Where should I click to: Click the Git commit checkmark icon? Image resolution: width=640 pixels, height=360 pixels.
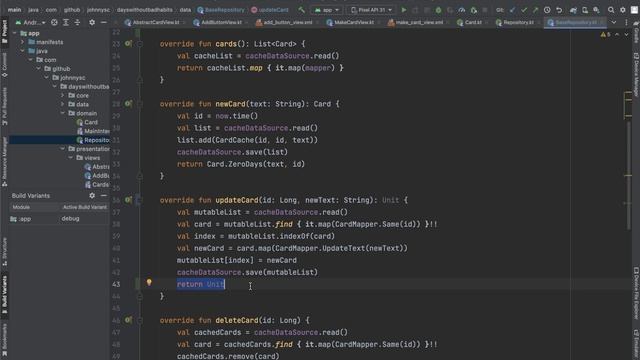(524, 10)
